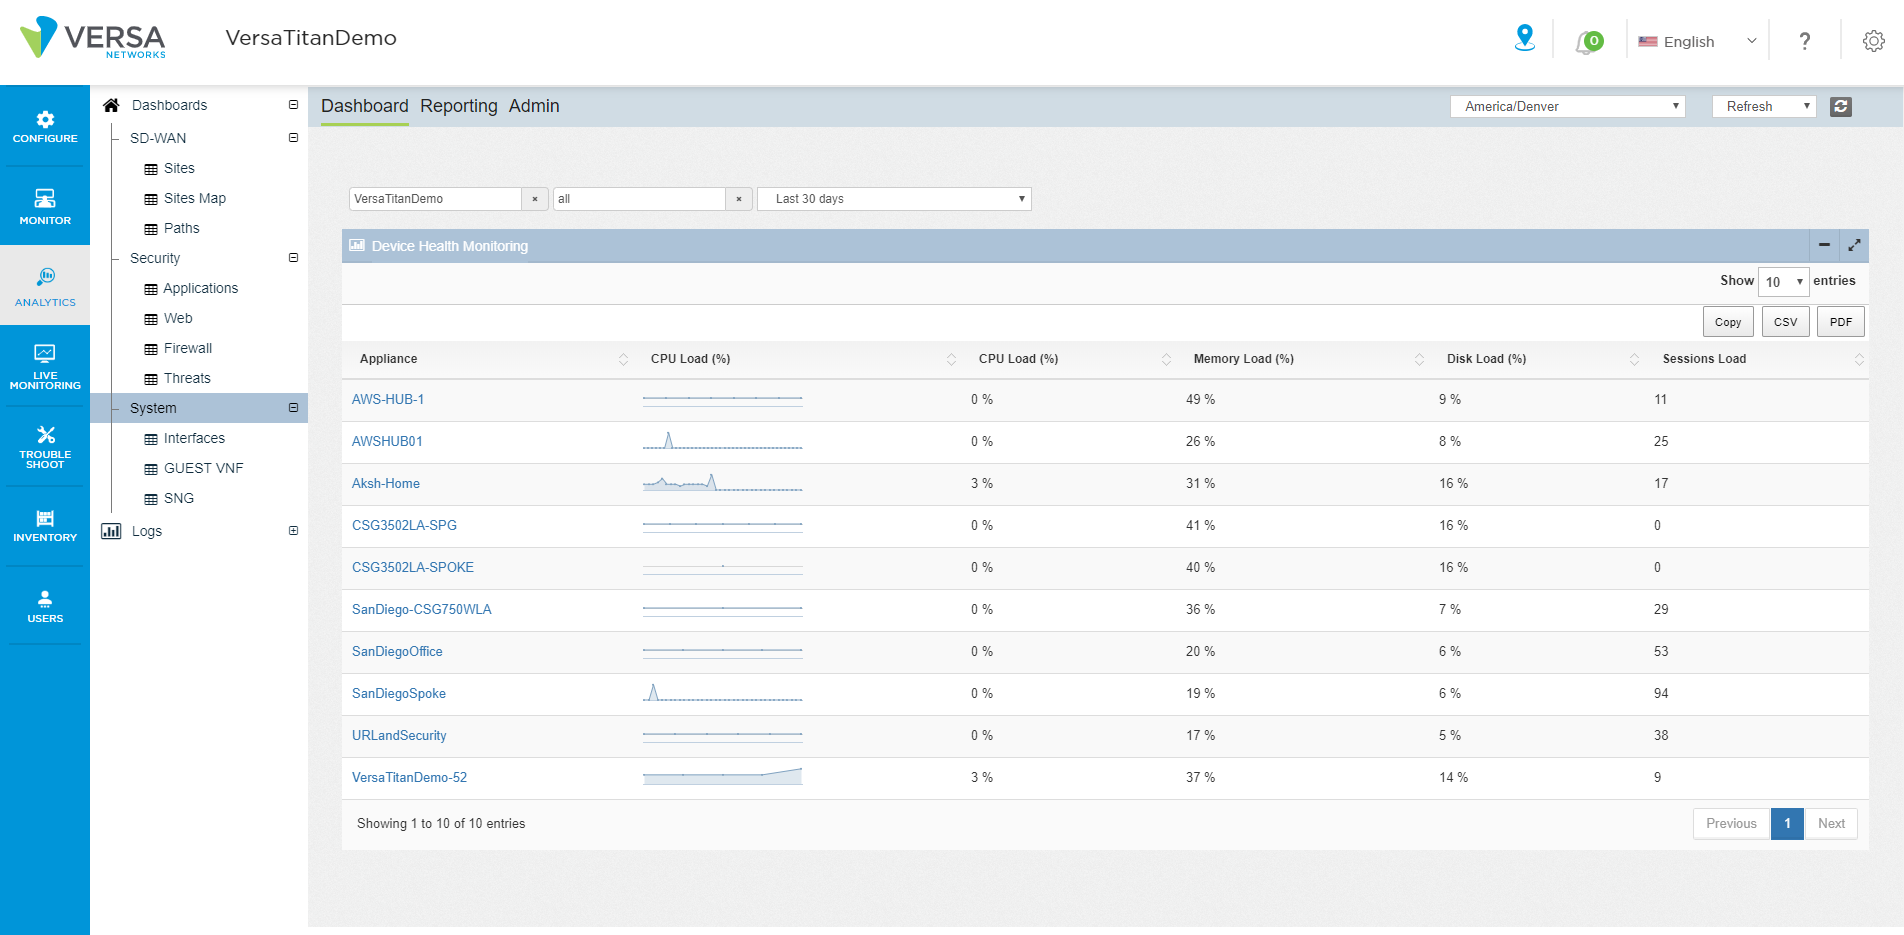The width and height of the screenshot is (1904, 935).
Task: Expand the Logs tree node
Action: (293, 531)
